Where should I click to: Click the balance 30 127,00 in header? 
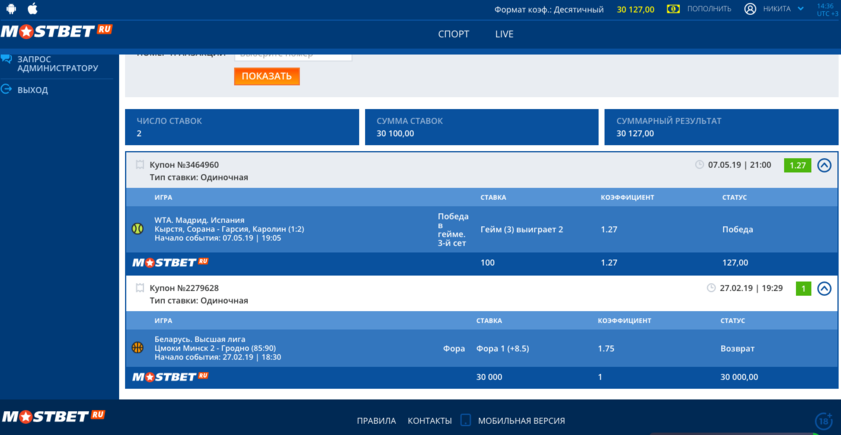pos(636,10)
